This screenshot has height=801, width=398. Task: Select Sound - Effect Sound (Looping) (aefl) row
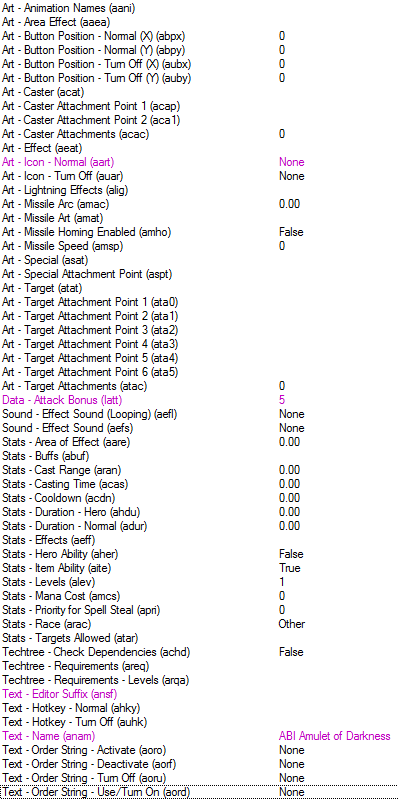click(x=199, y=414)
